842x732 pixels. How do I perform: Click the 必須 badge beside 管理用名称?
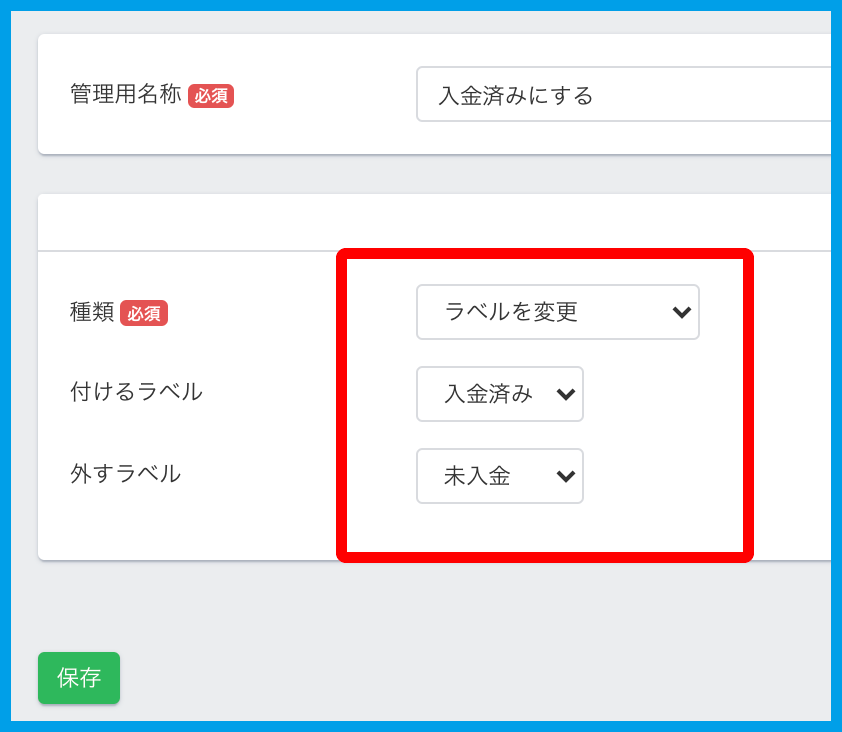click(x=210, y=96)
